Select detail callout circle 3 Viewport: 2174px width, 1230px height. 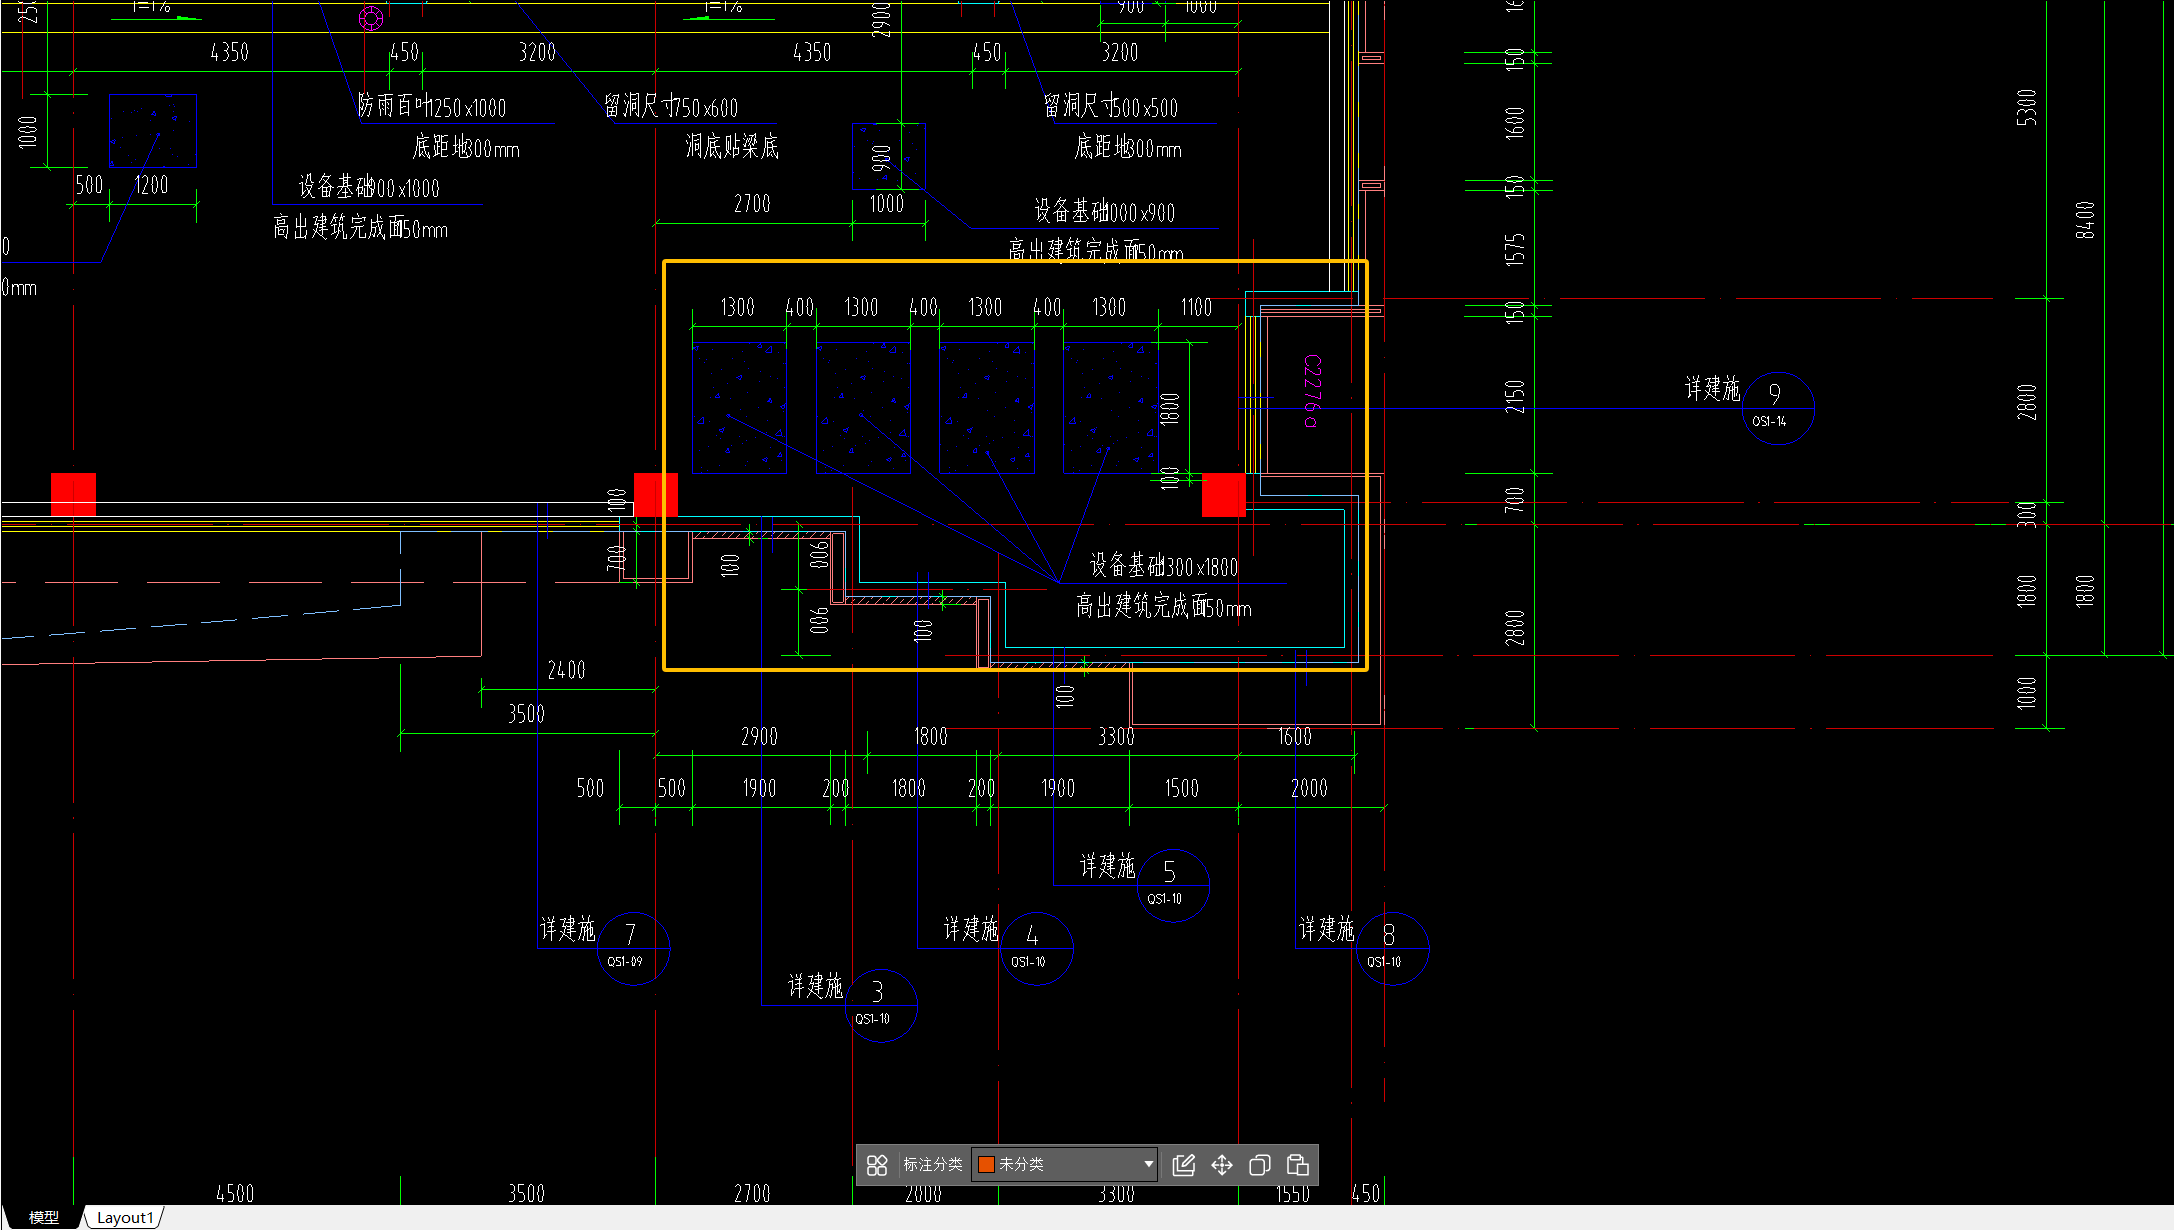880,1005
